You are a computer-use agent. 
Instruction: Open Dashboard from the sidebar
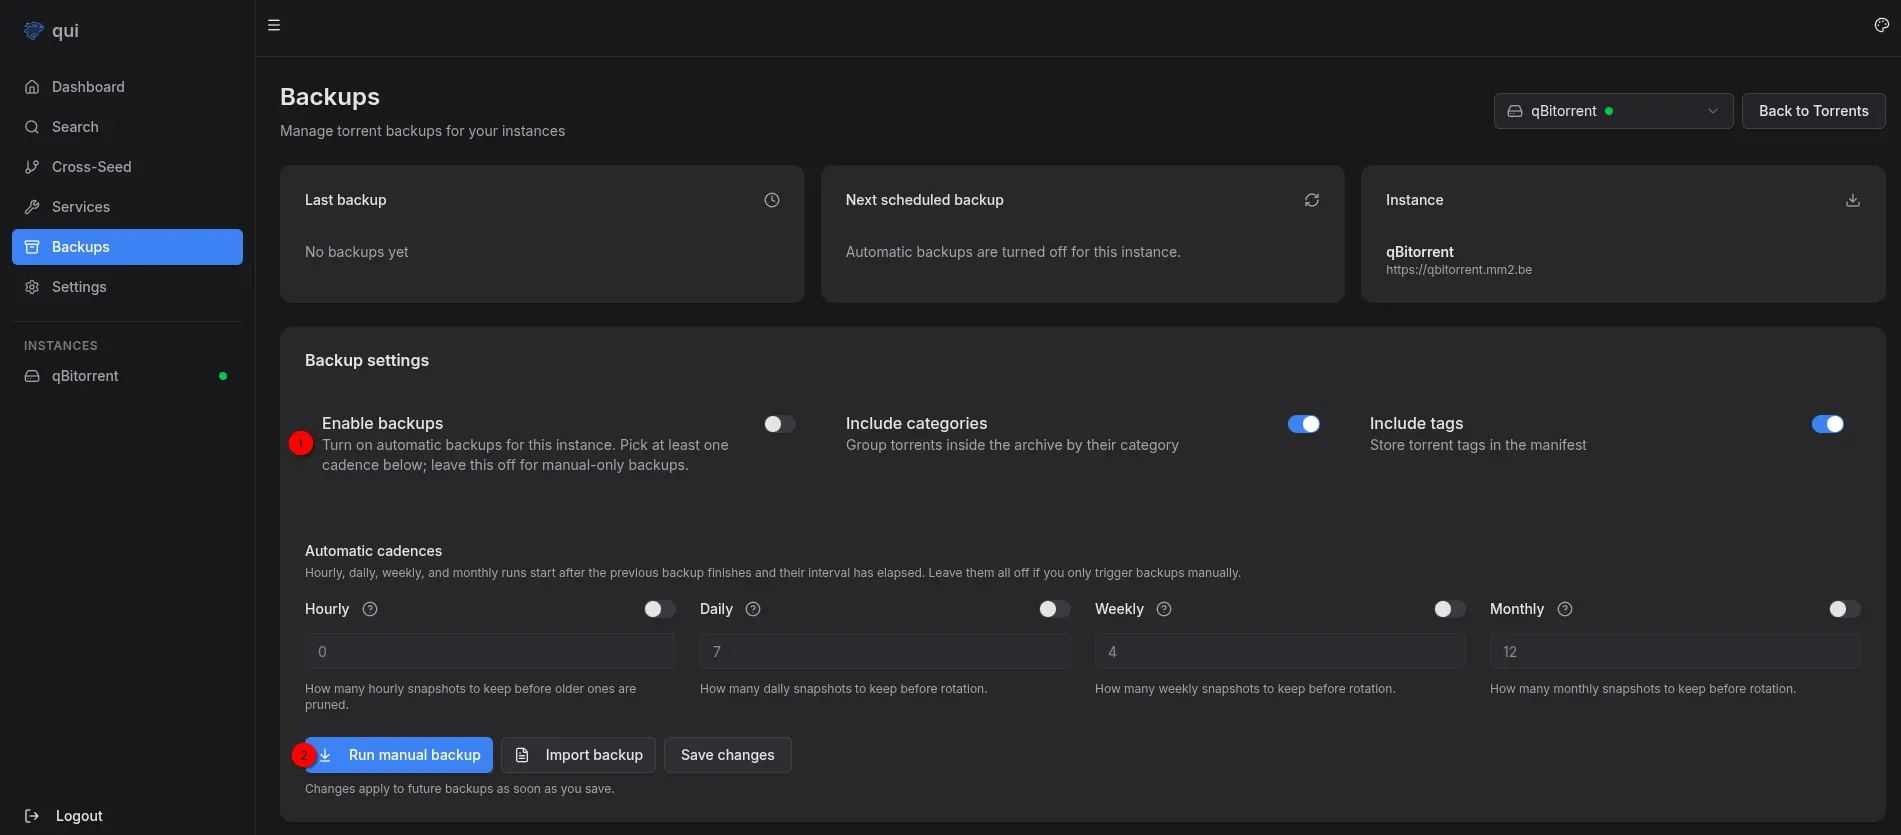click(x=88, y=87)
